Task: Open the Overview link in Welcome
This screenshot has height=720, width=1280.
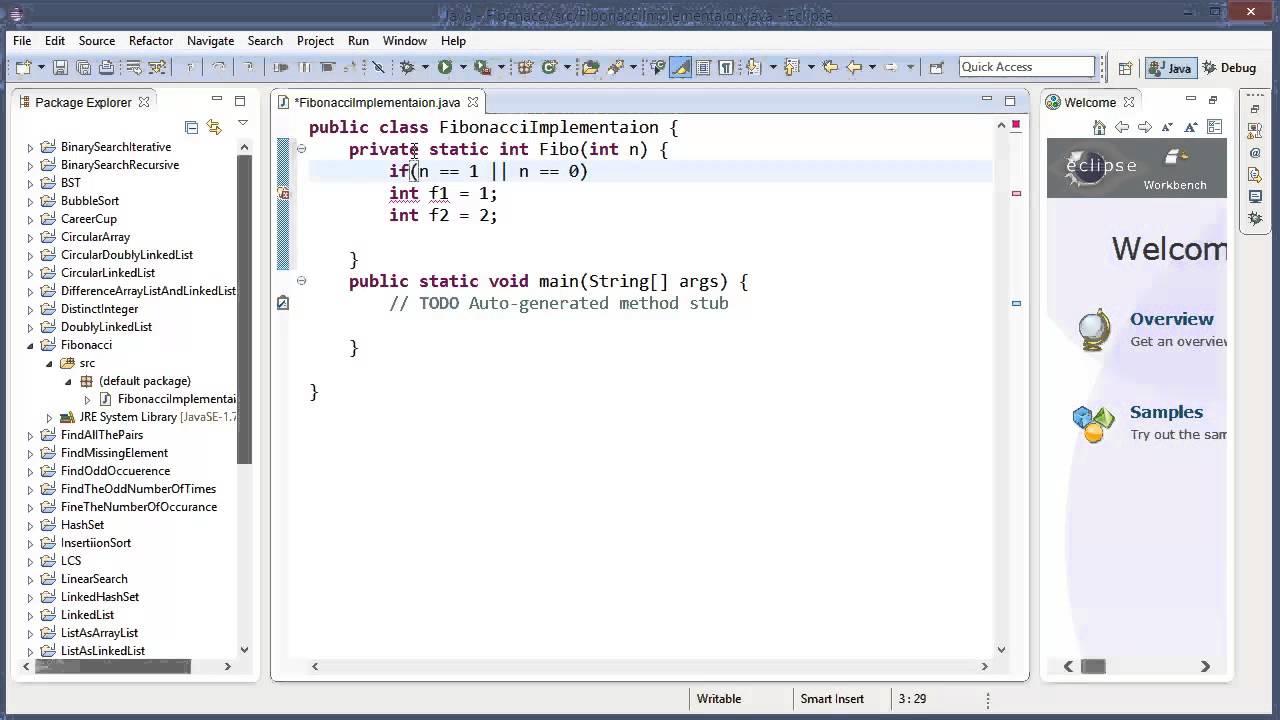Action: coord(1172,319)
